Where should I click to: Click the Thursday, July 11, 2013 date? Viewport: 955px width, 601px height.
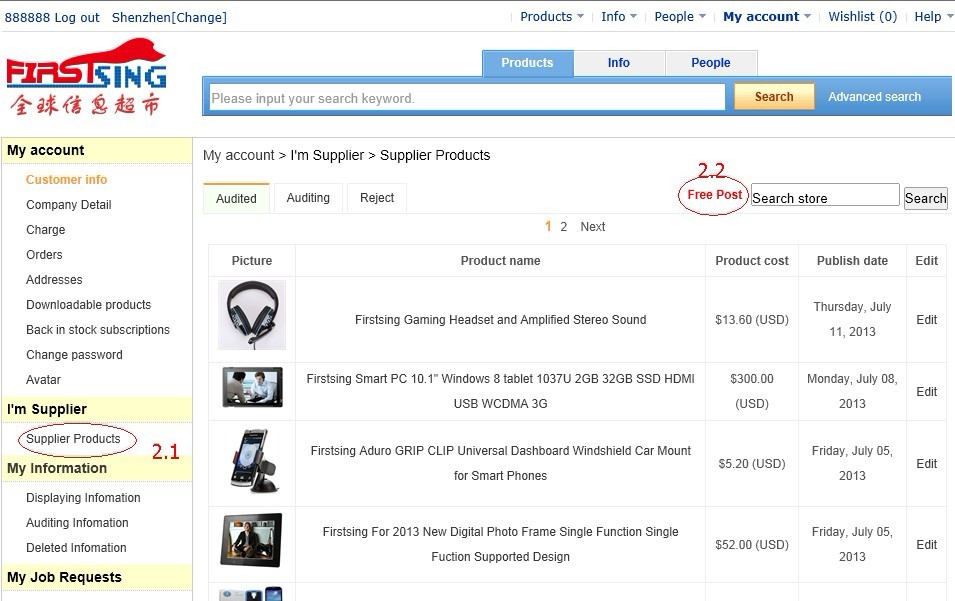tap(852, 319)
